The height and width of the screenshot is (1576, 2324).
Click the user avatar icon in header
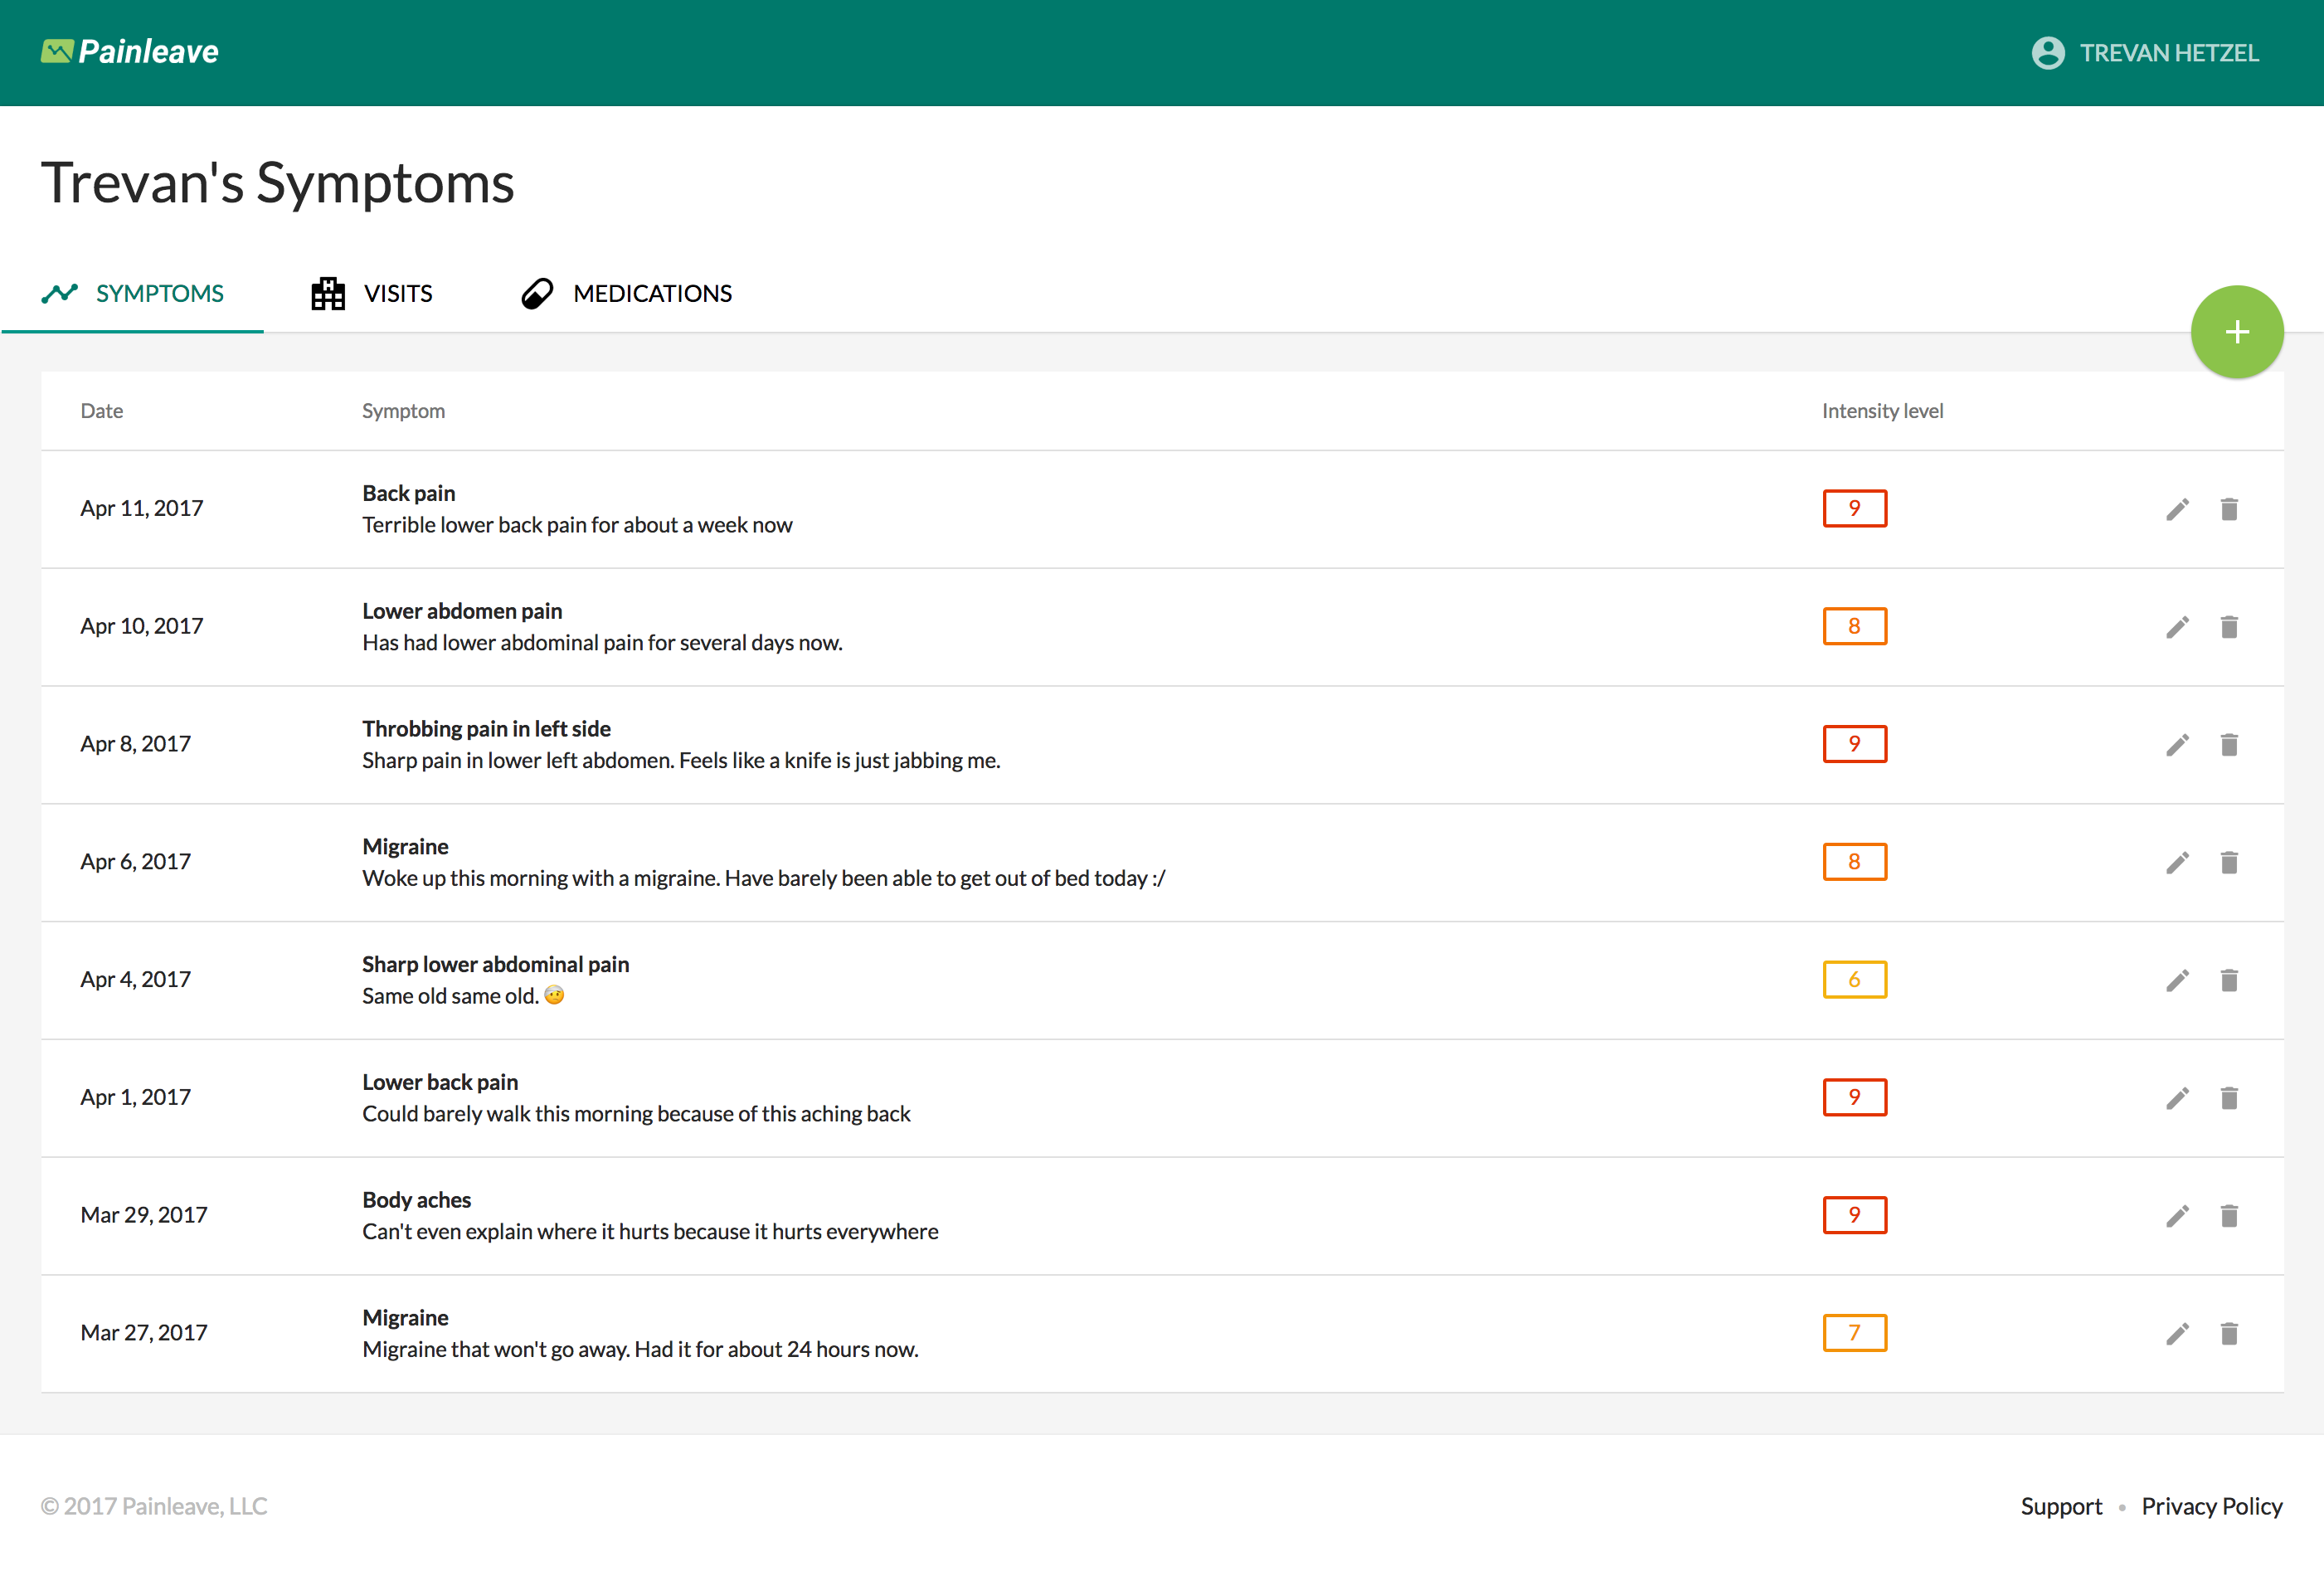tap(2047, 53)
